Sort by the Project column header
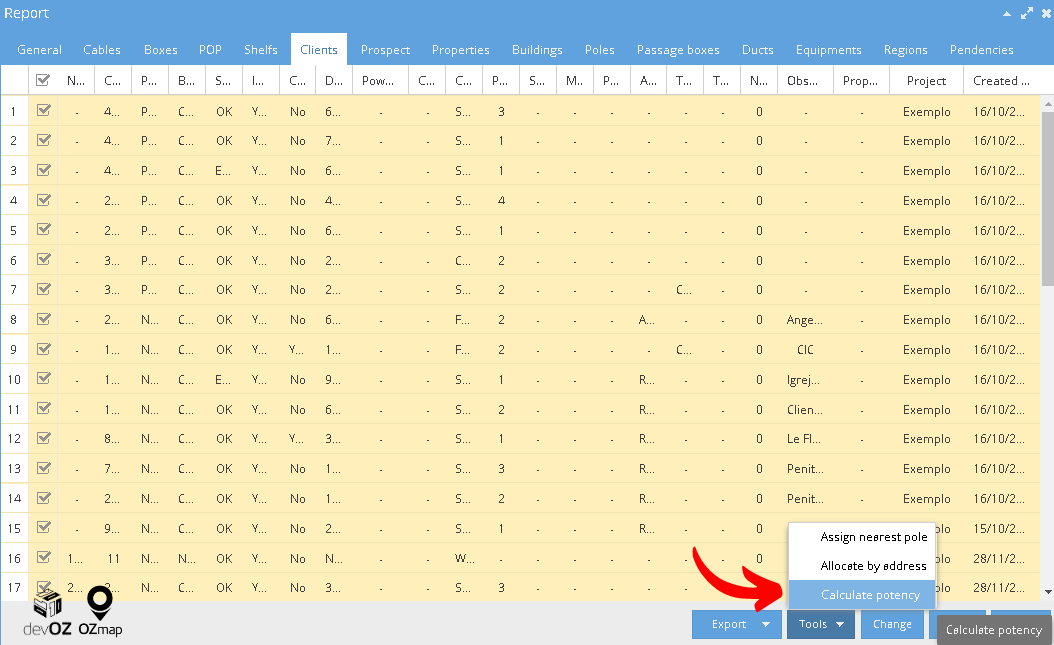Viewport: 1054px width, 645px height. pos(926,81)
